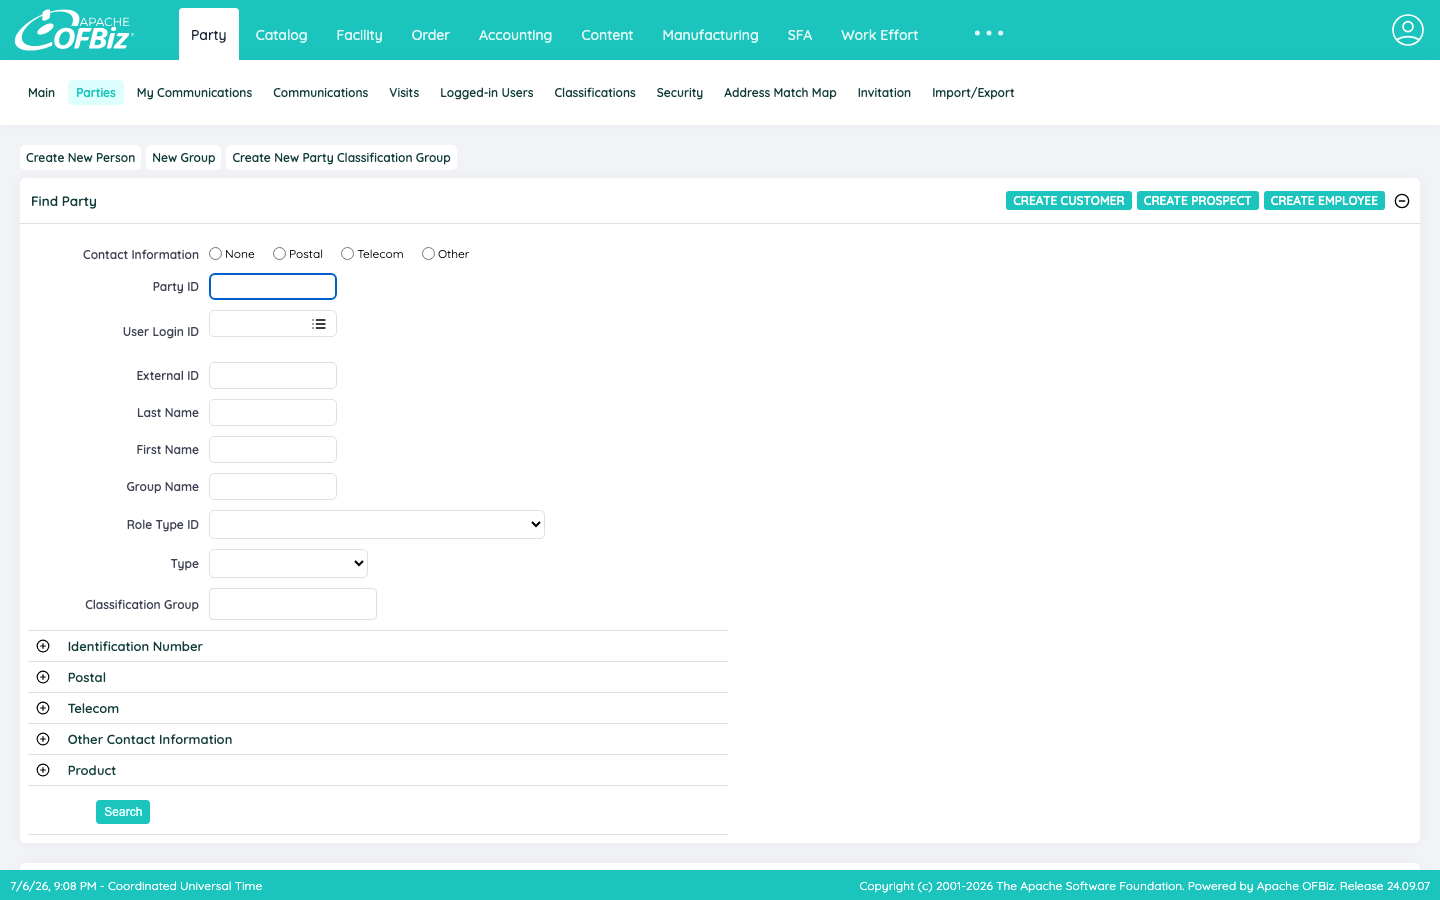The image size is (1440, 900).
Task: Open the Content application tab
Action: pos(607,35)
